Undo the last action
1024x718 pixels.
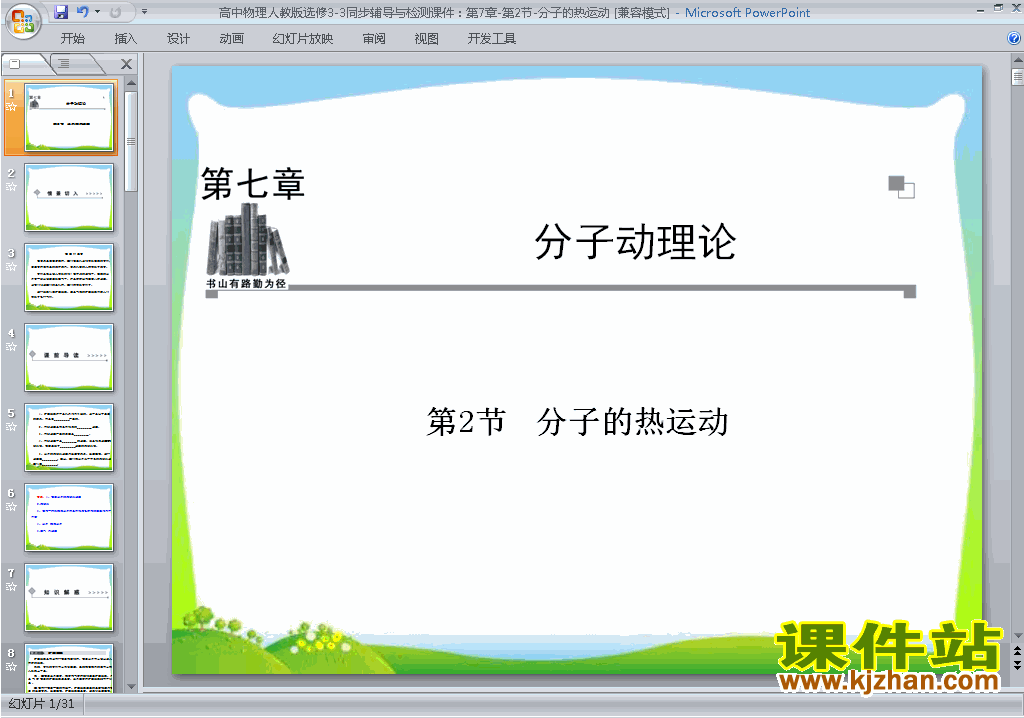[x=82, y=12]
